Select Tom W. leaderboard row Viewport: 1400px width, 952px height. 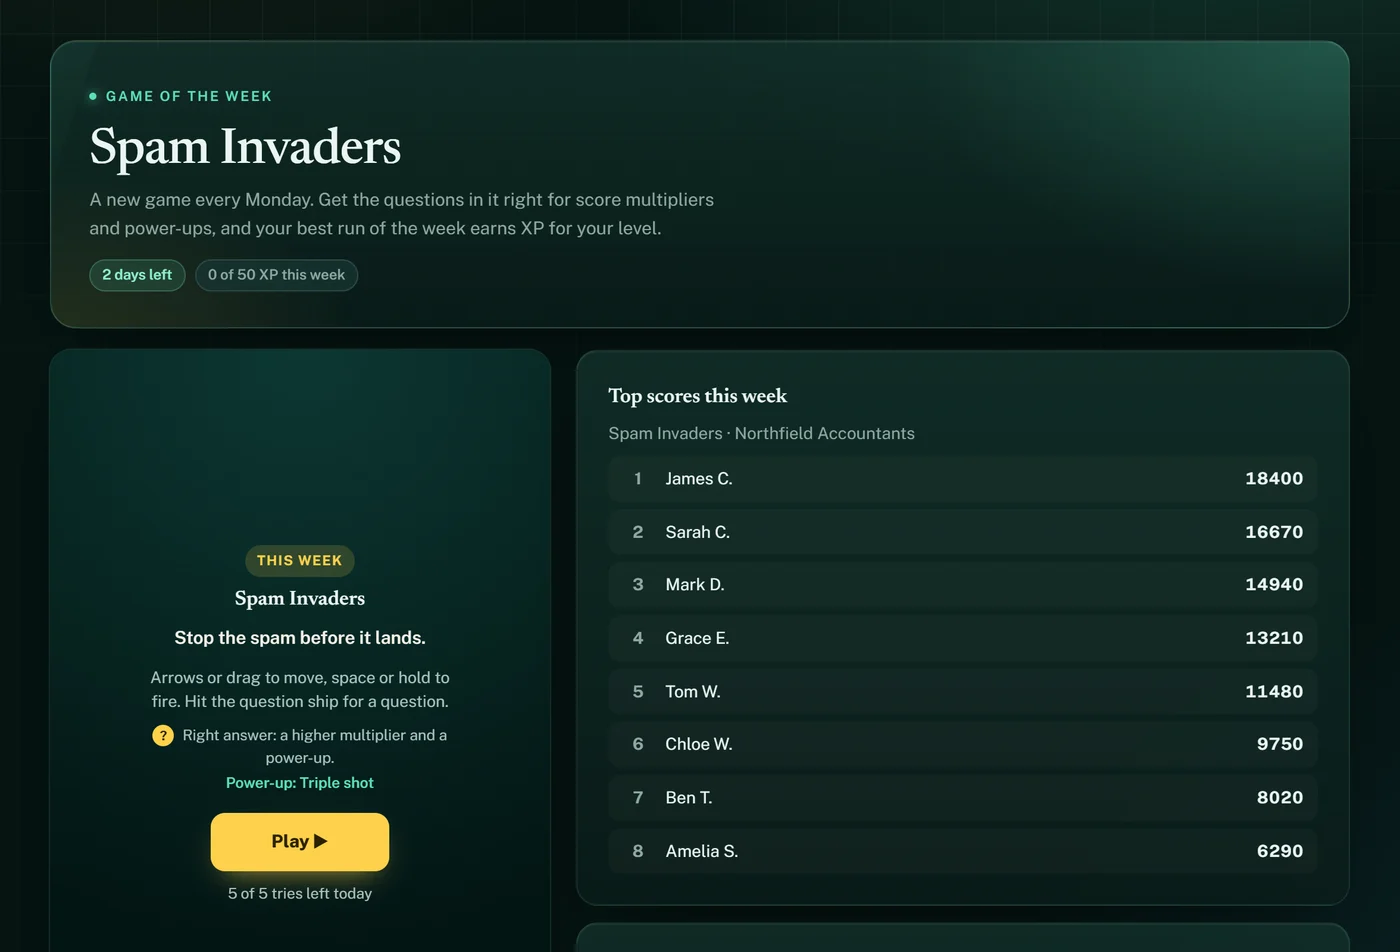(x=963, y=692)
